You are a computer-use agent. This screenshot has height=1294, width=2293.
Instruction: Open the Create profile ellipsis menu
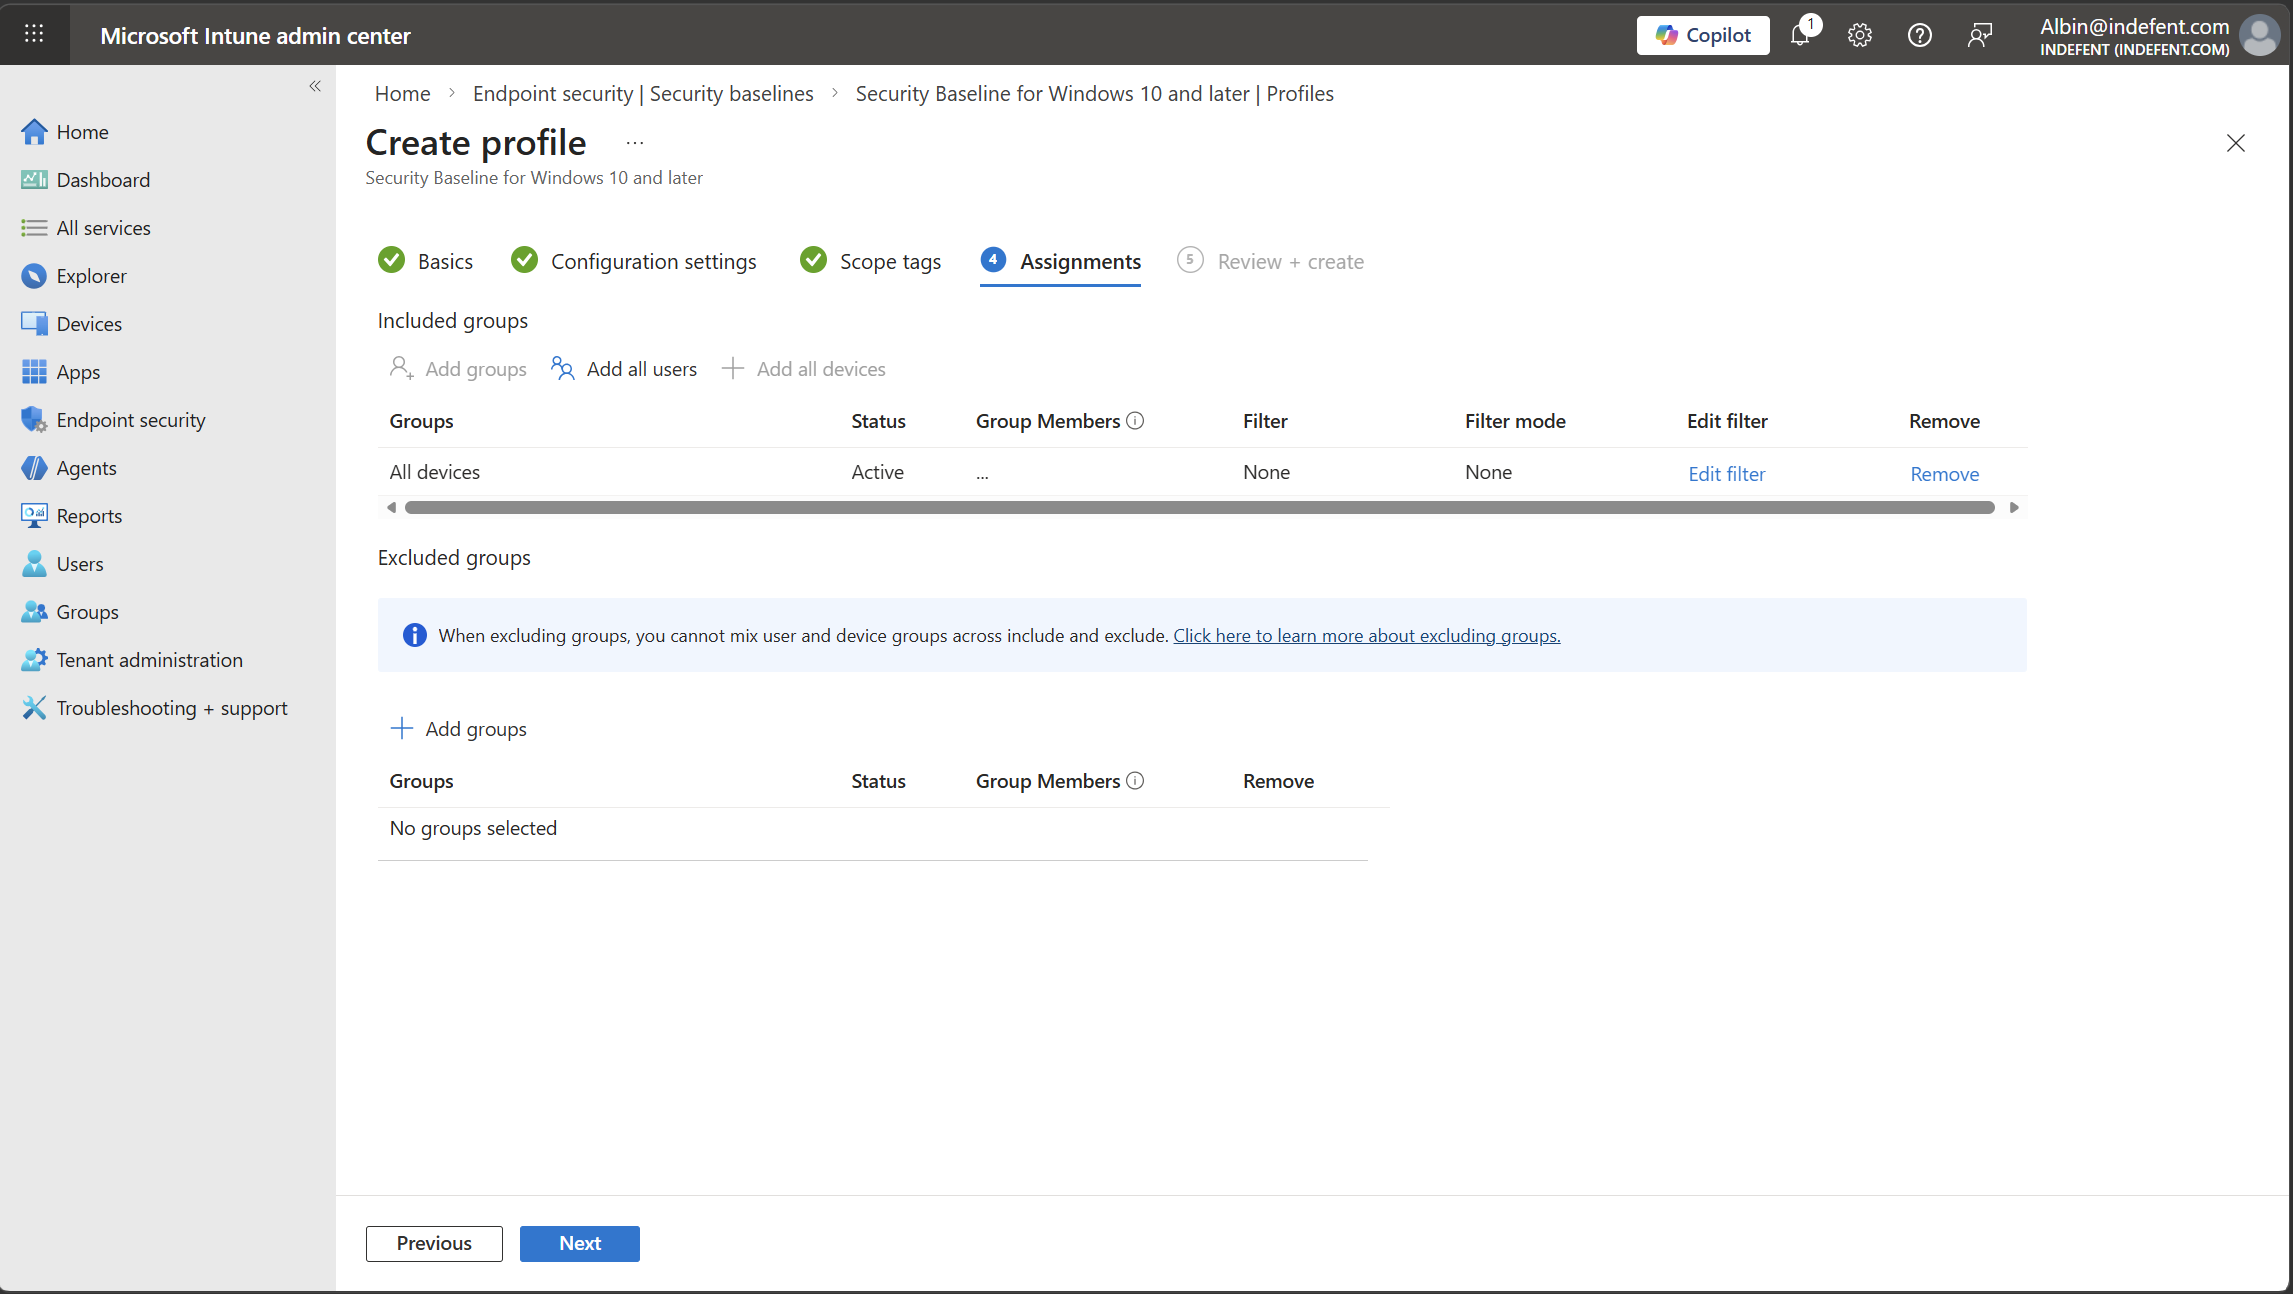(635, 143)
